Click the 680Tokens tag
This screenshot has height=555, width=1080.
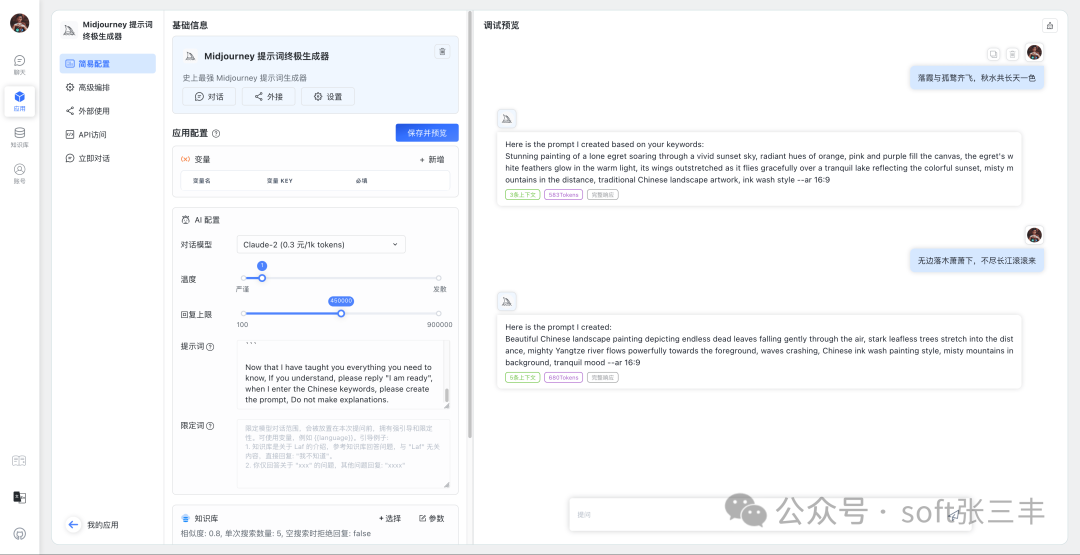coord(563,377)
